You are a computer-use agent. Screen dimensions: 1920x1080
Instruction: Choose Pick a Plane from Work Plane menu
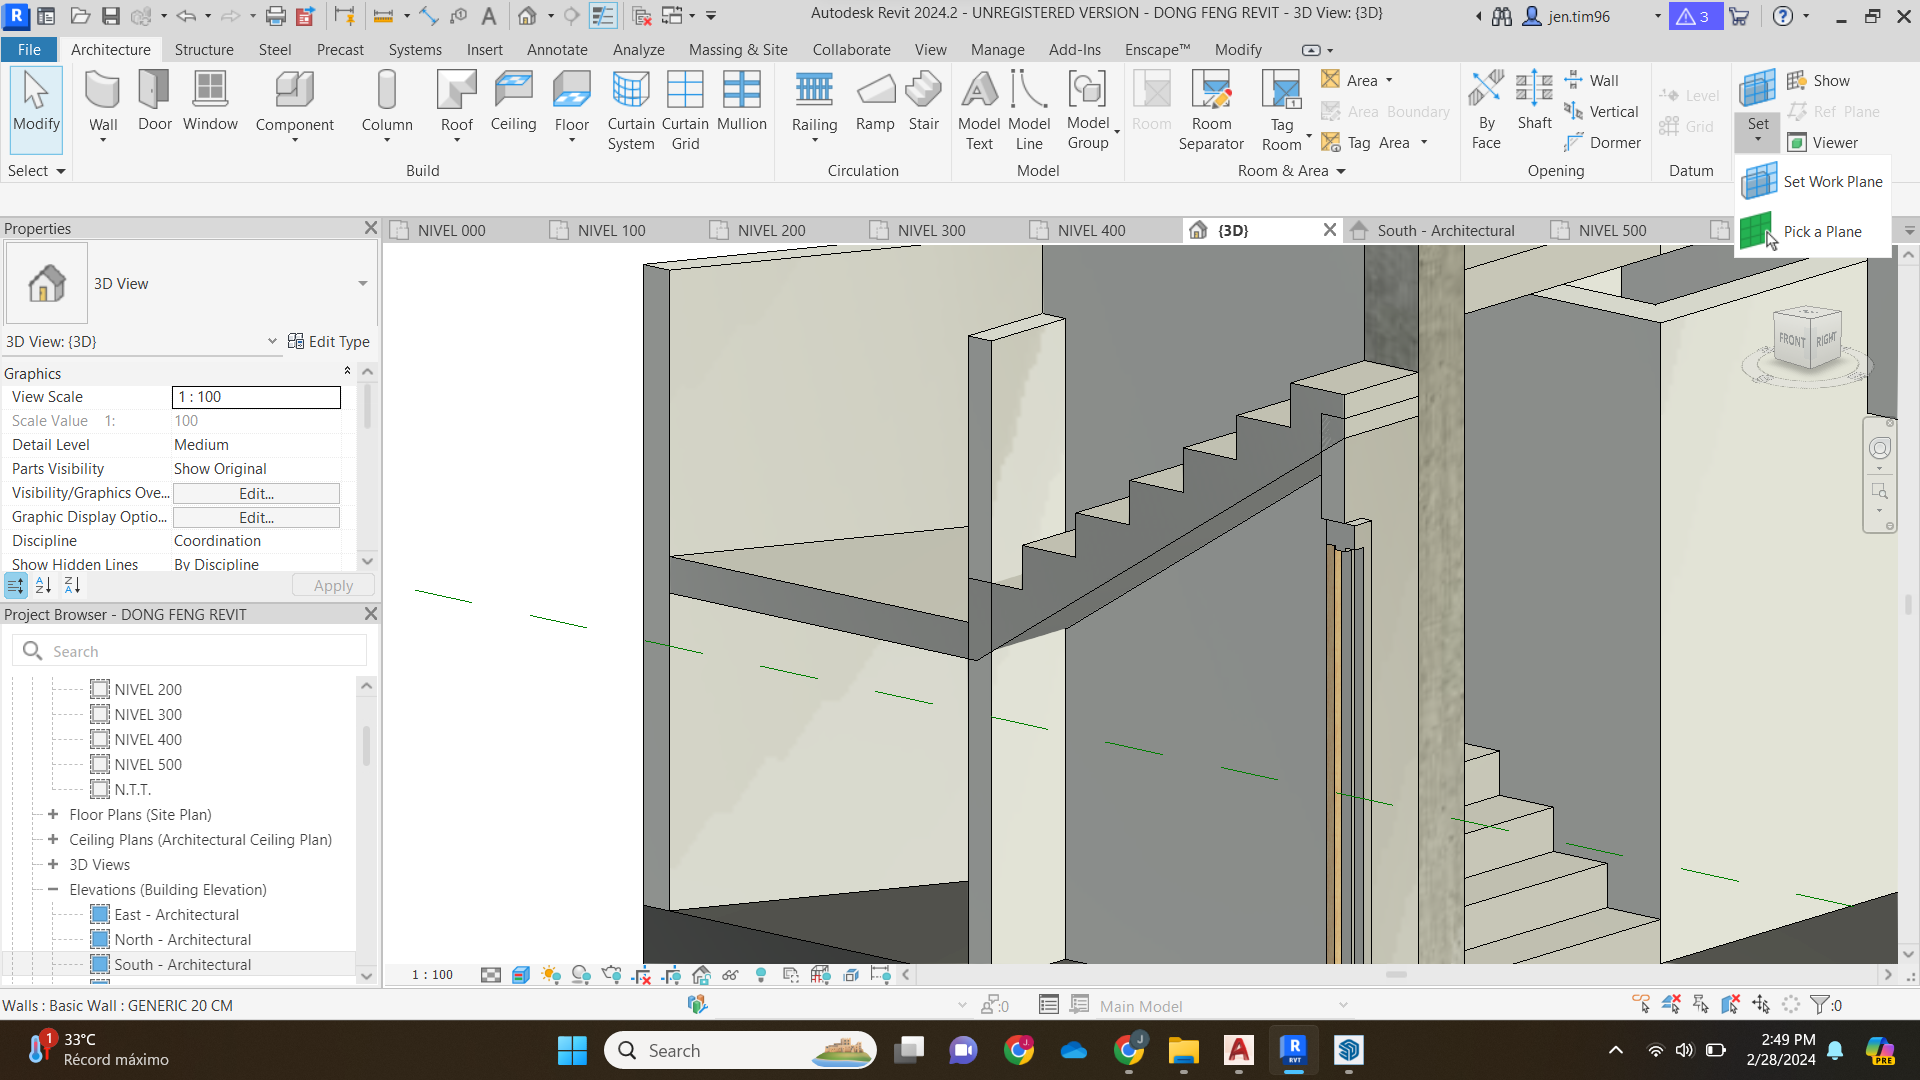pos(1824,231)
